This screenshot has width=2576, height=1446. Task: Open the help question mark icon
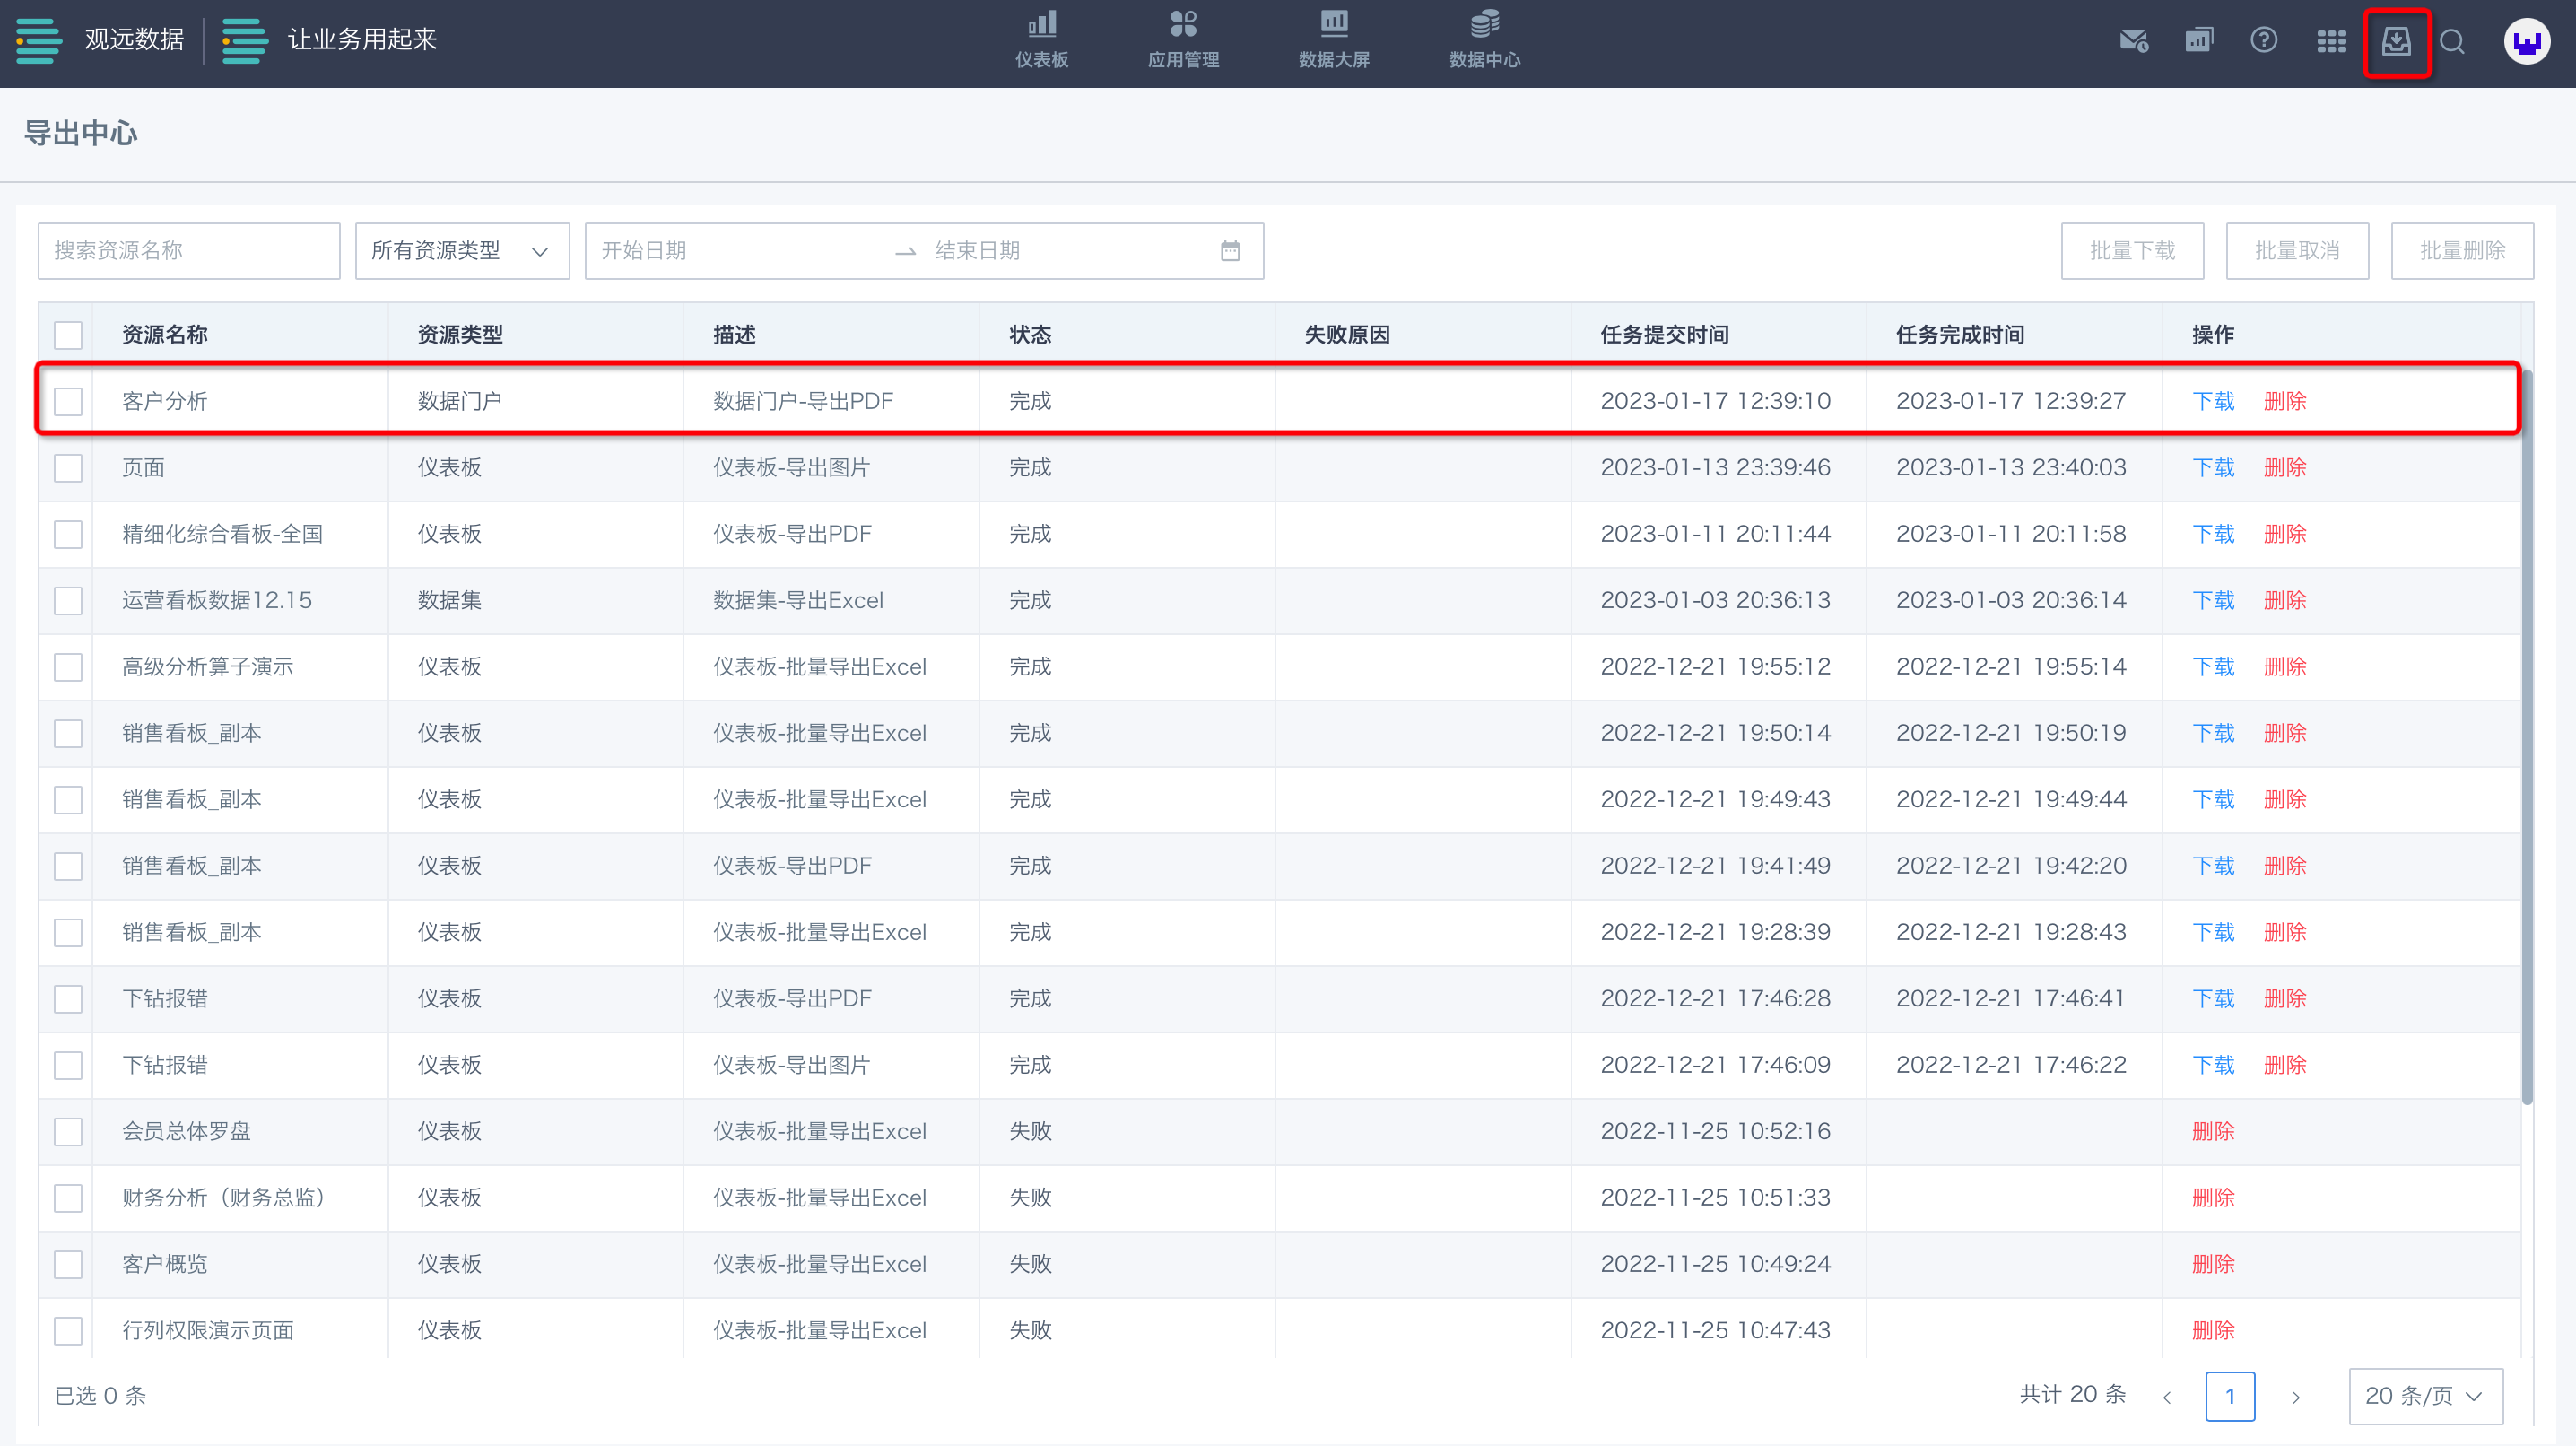[x=2264, y=41]
